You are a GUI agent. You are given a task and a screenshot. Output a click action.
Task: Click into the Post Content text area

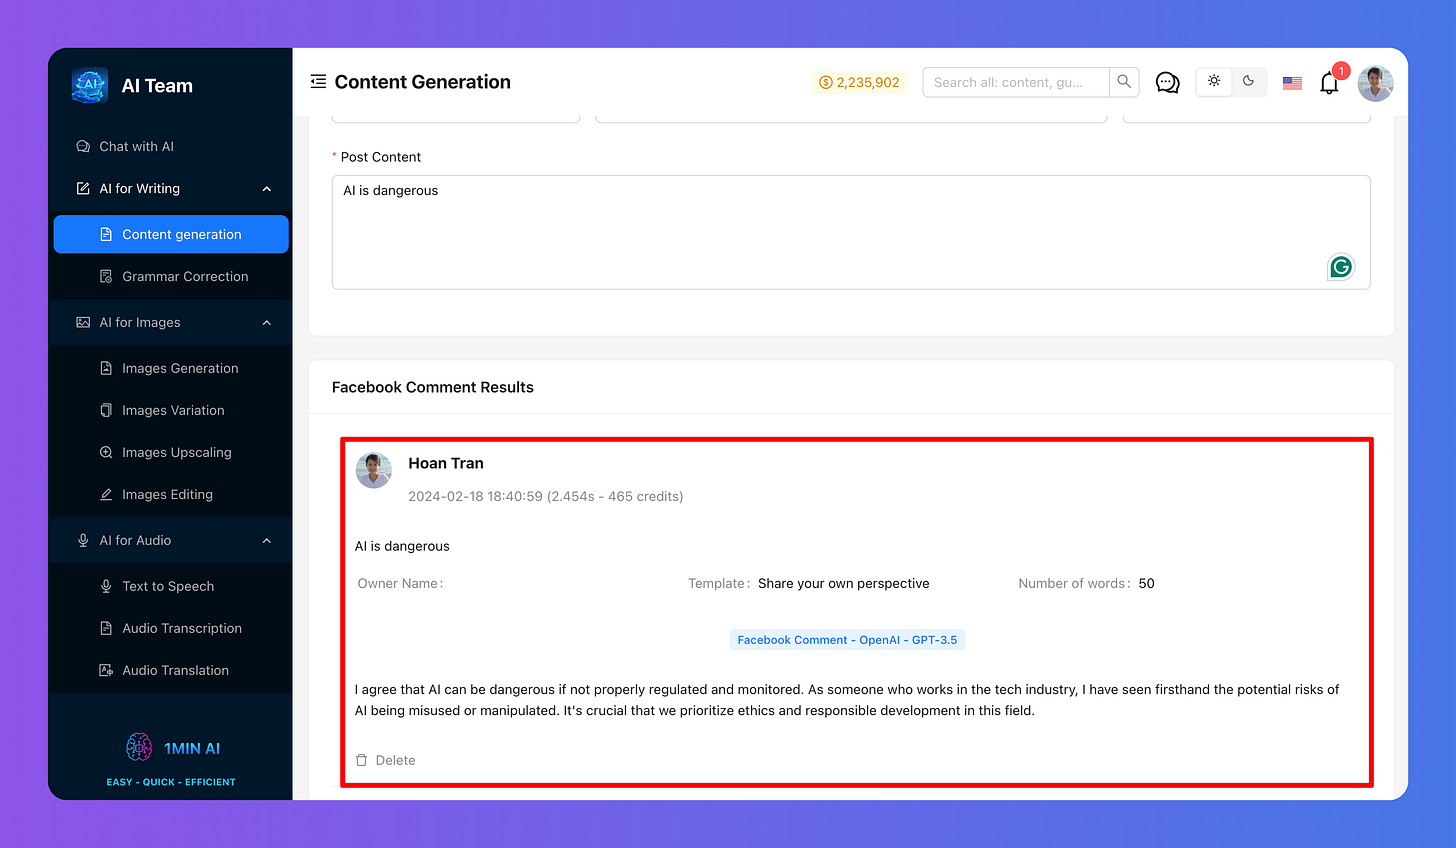[851, 232]
